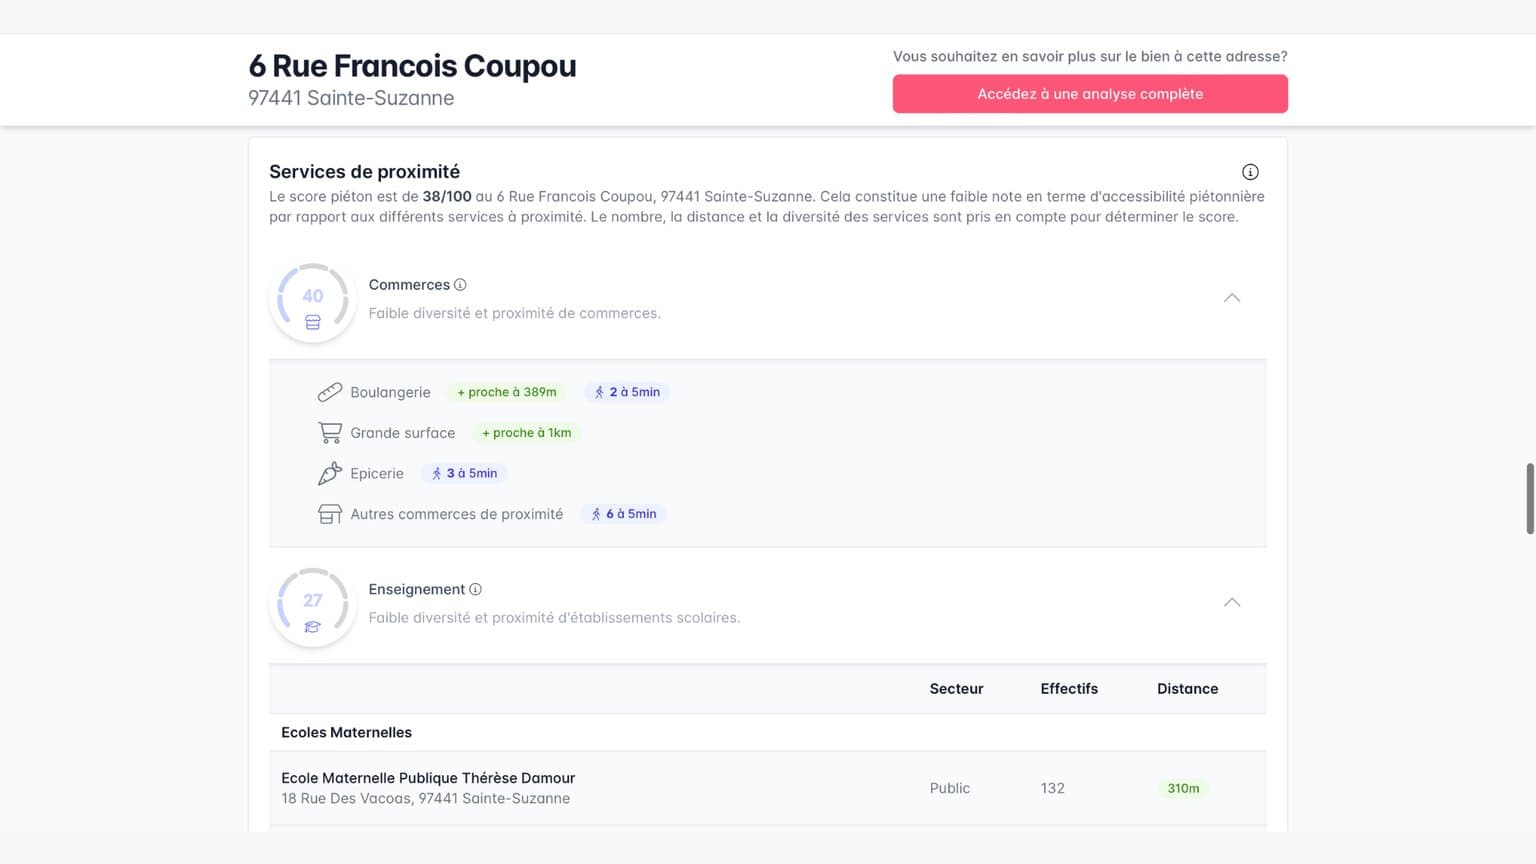This screenshot has width=1536, height=864.
Task: Collapse the Commerces details section
Action: pos(1232,297)
